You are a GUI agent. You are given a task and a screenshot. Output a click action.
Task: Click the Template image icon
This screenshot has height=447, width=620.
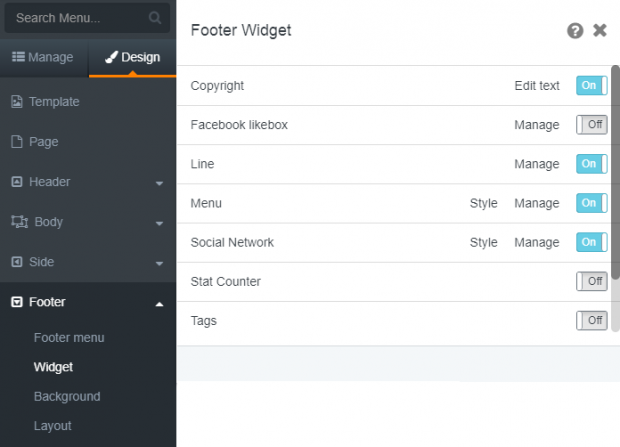(x=17, y=102)
